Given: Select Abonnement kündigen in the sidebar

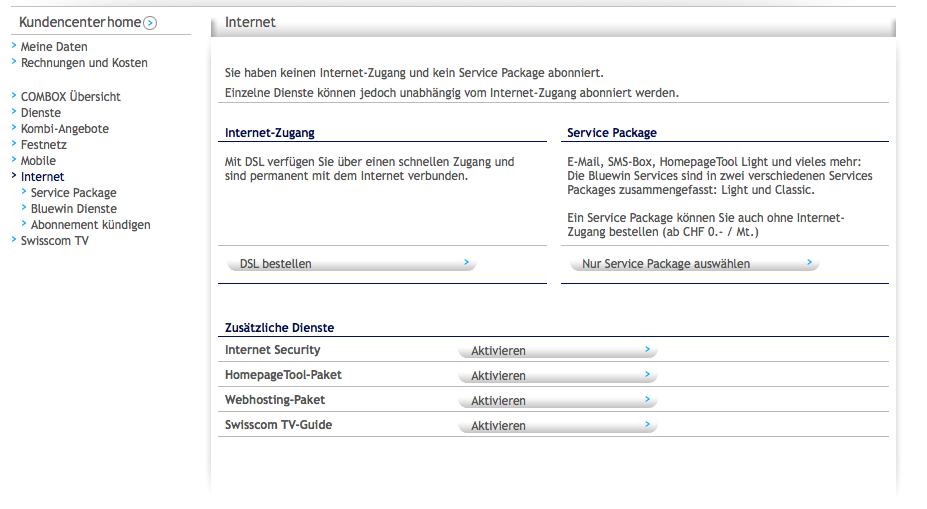Looking at the screenshot, I should click(90, 225).
